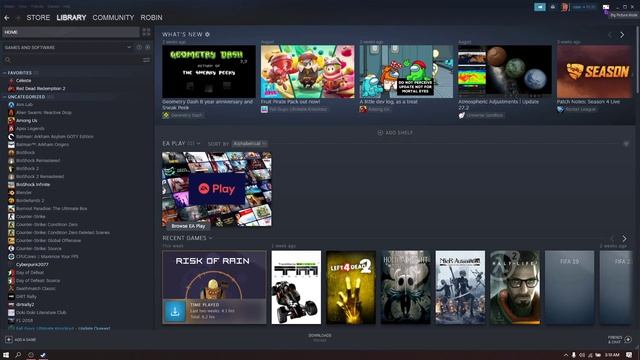Click the Batman Arkham Asylum GOTY icon
The width and height of the screenshot is (640, 360).
[x=11, y=137]
